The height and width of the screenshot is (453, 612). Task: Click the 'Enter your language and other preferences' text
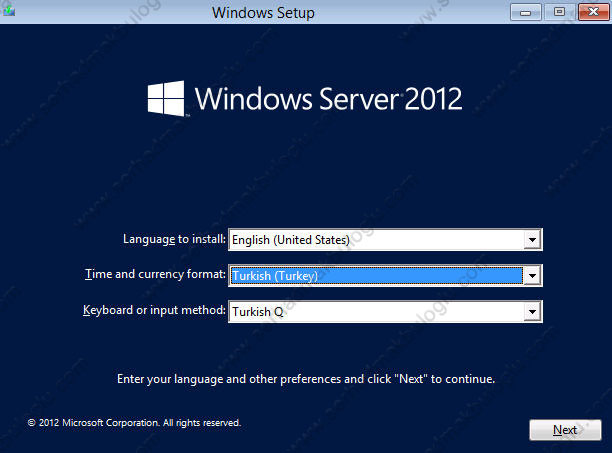coord(306,379)
